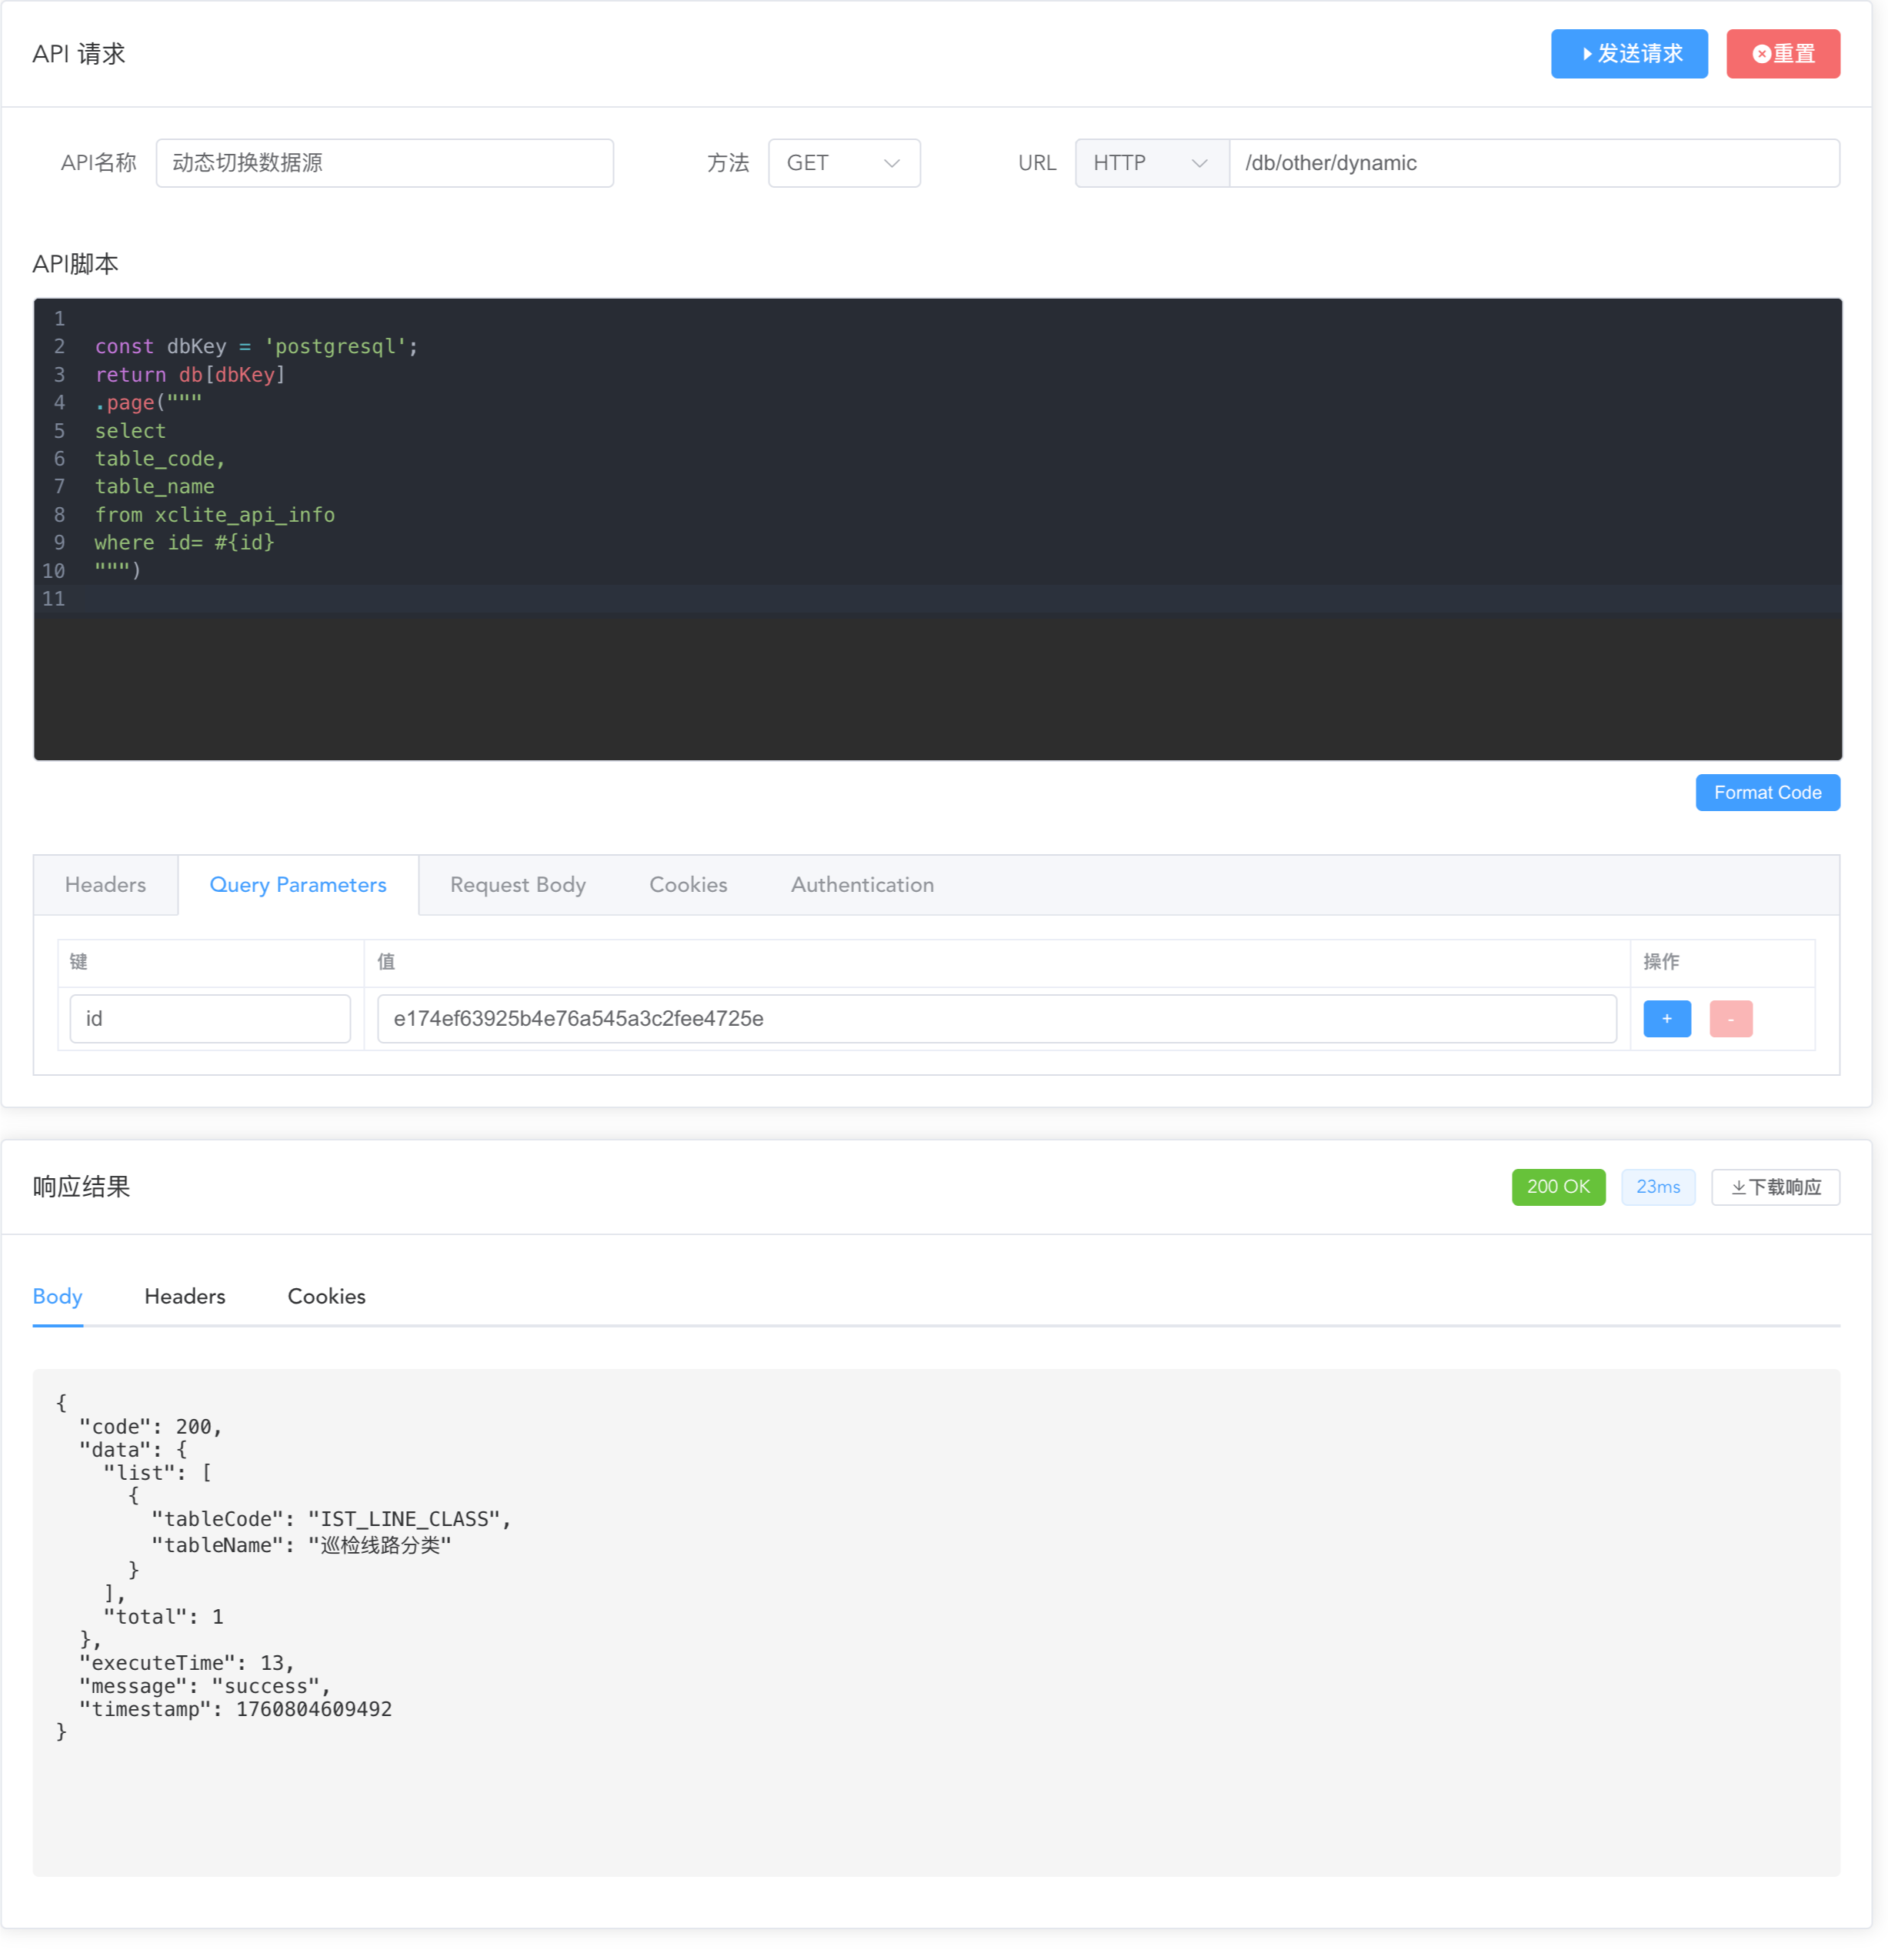This screenshot has height=1960, width=1888.
Task: Click the API名称 name input field
Action: (x=384, y=163)
